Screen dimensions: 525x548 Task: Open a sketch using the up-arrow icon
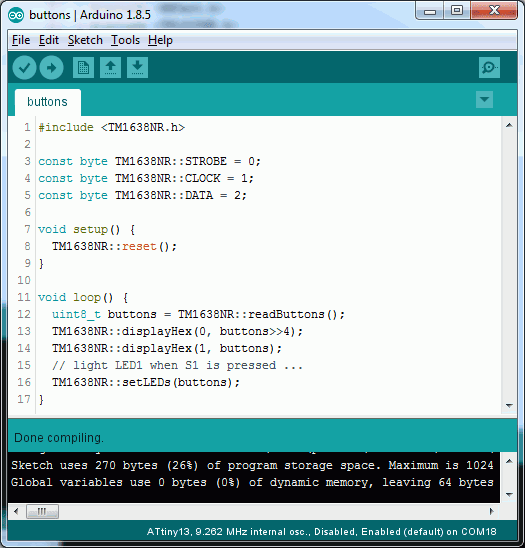pyautogui.click(x=110, y=67)
